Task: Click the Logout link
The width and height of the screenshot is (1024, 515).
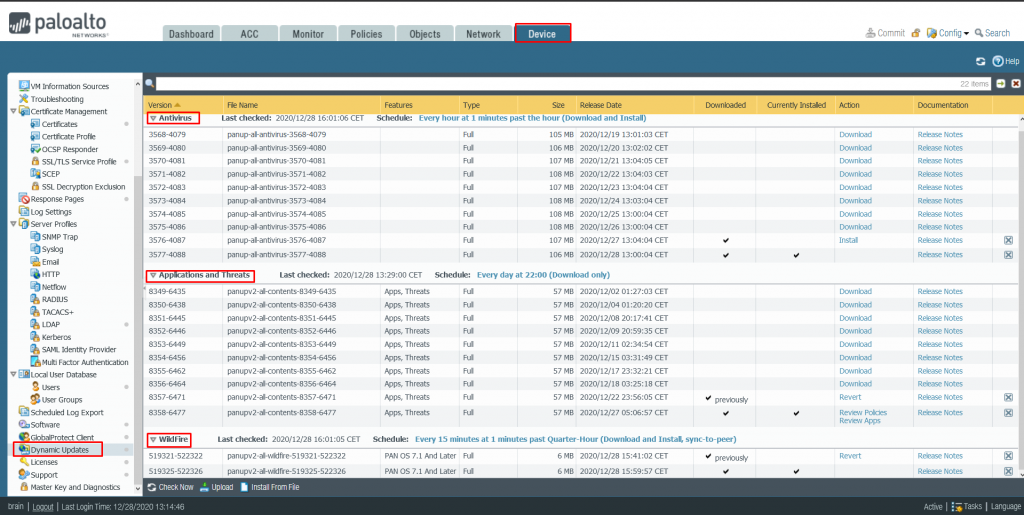Action: 43,507
